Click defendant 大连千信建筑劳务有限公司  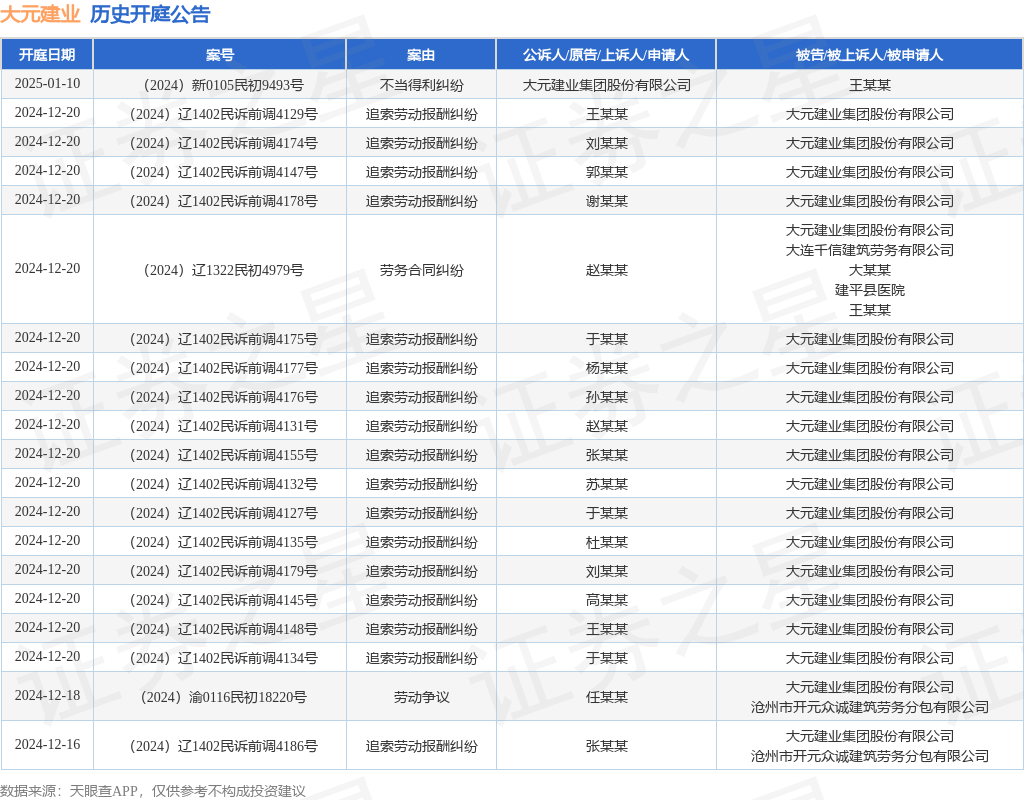tap(869, 250)
